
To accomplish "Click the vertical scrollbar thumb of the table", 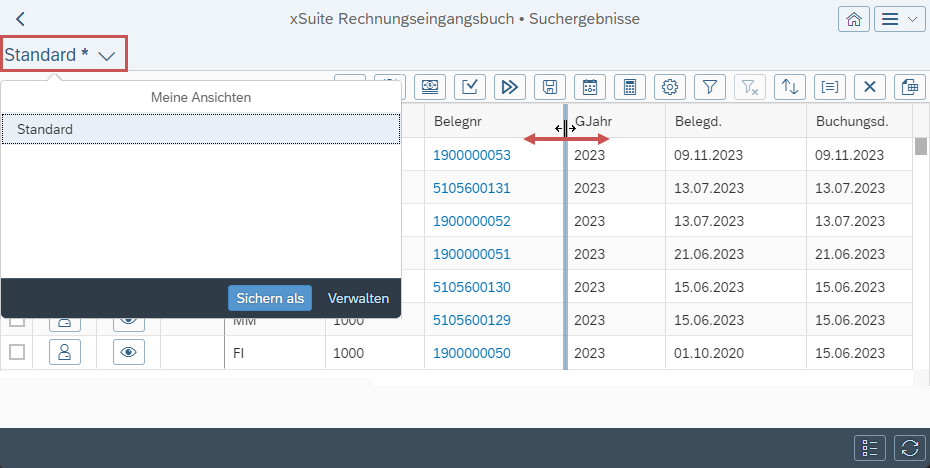I will [x=921, y=145].
